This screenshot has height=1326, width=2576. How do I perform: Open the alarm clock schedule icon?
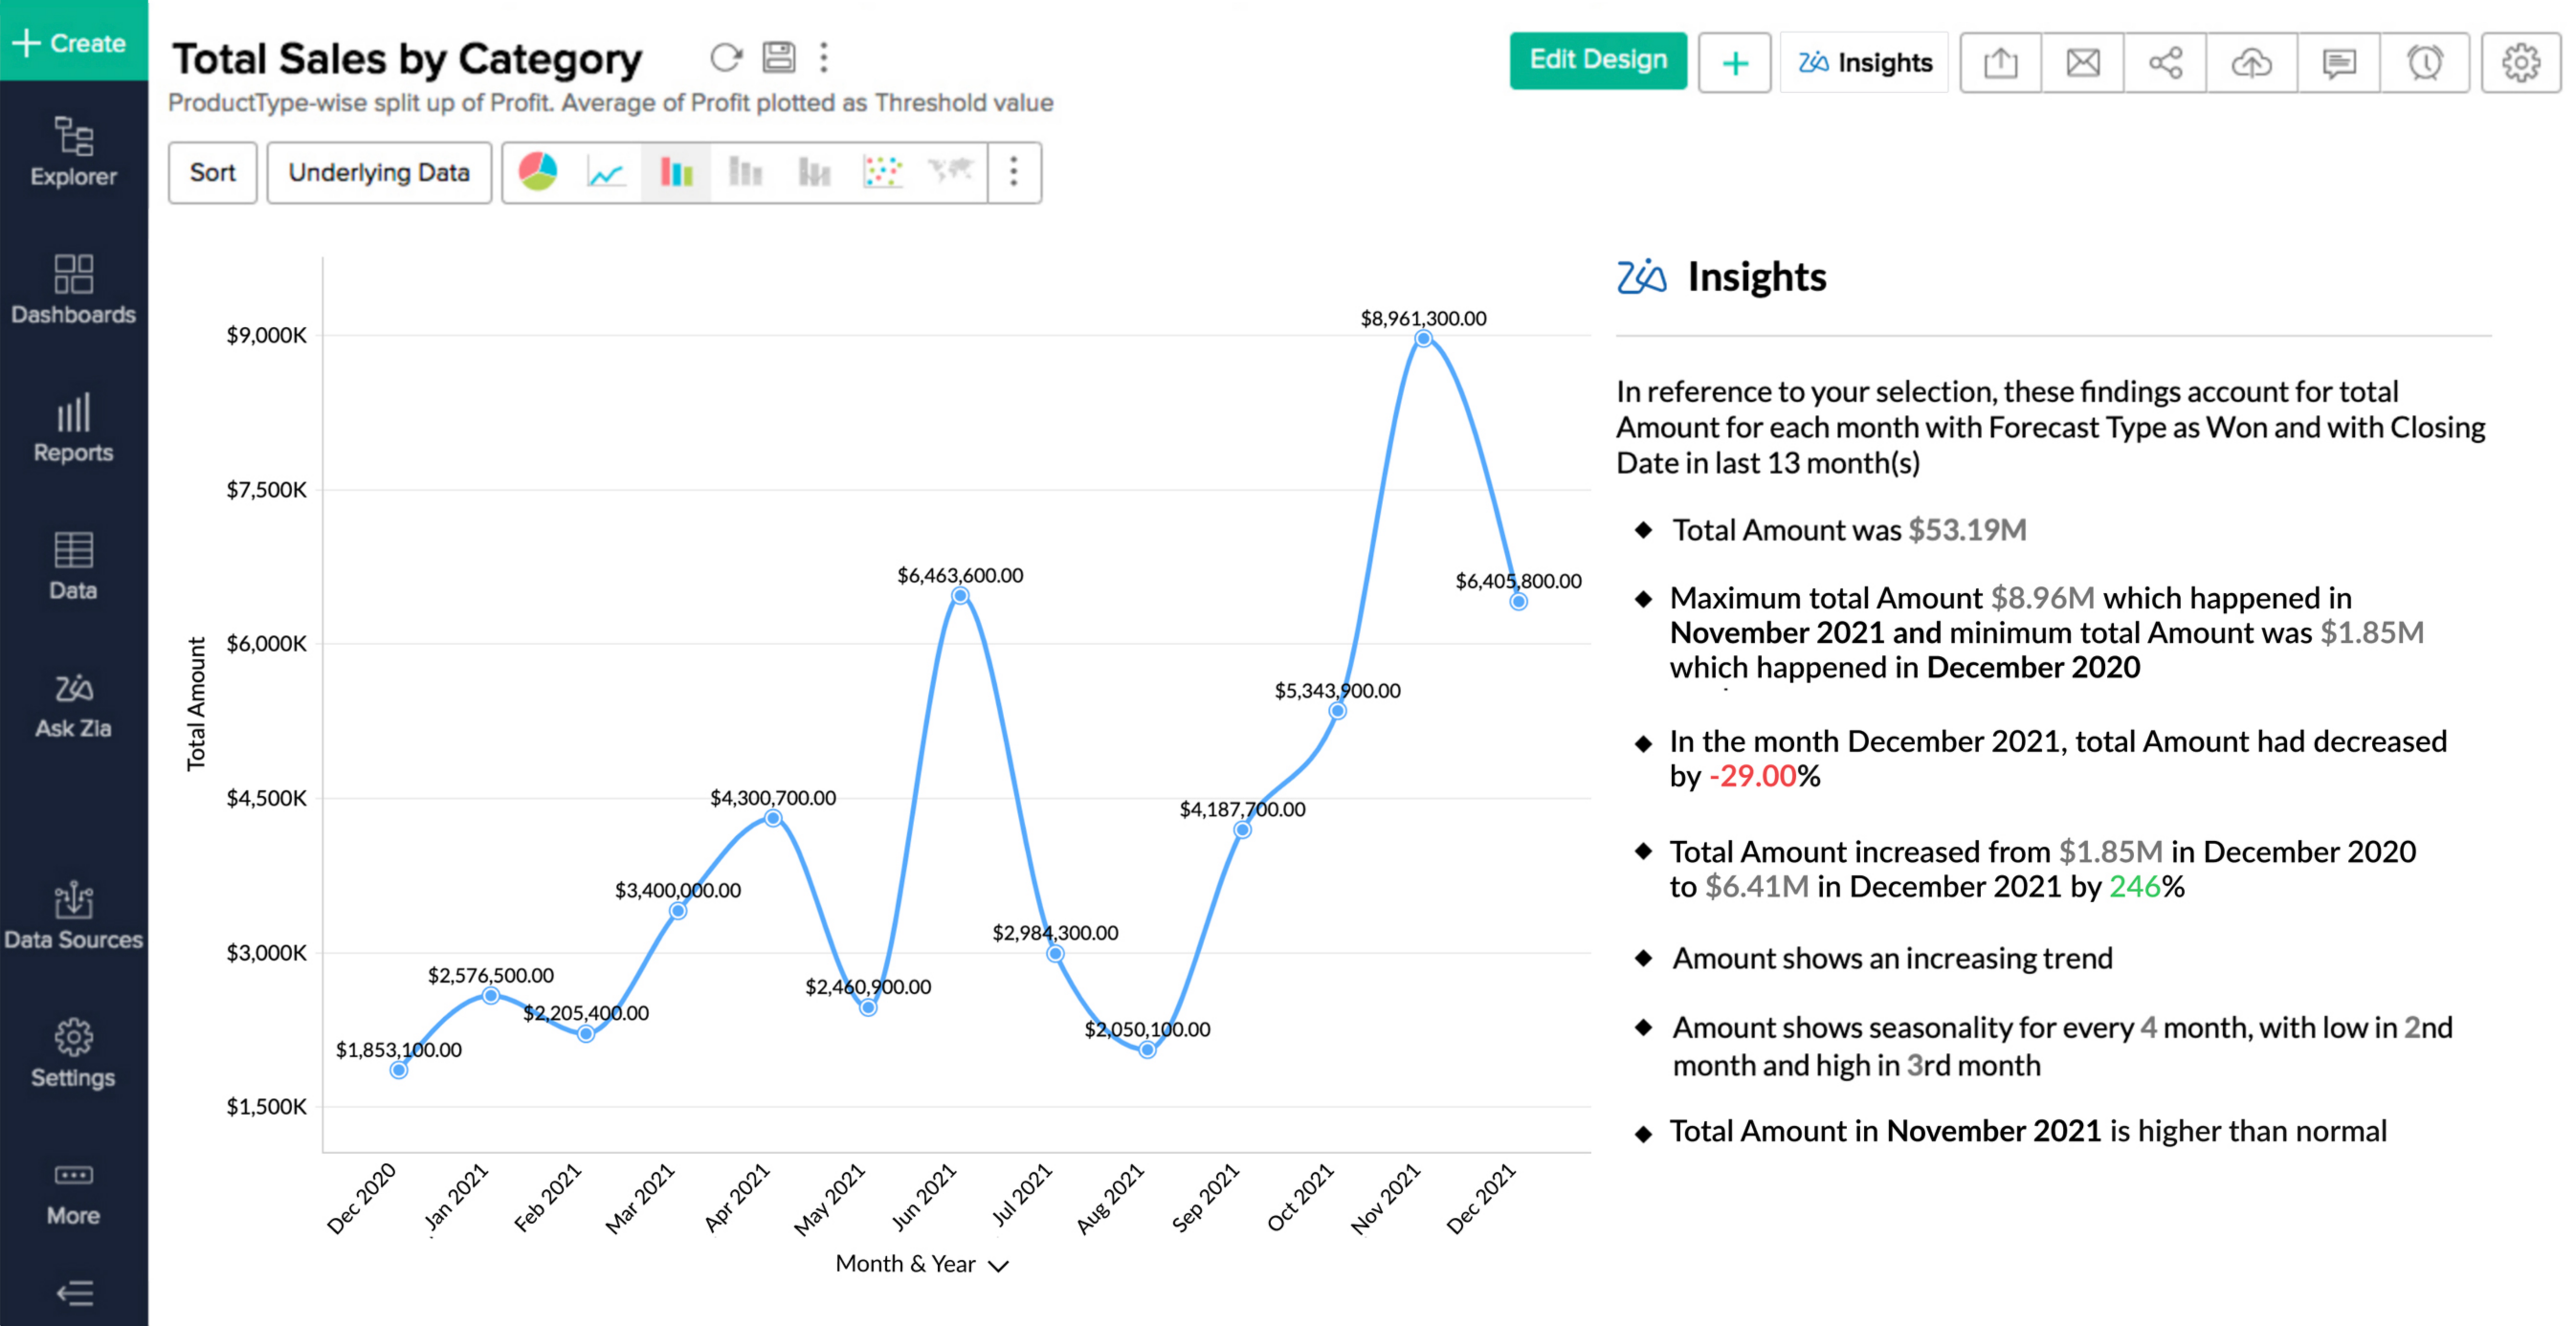[2424, 63]
